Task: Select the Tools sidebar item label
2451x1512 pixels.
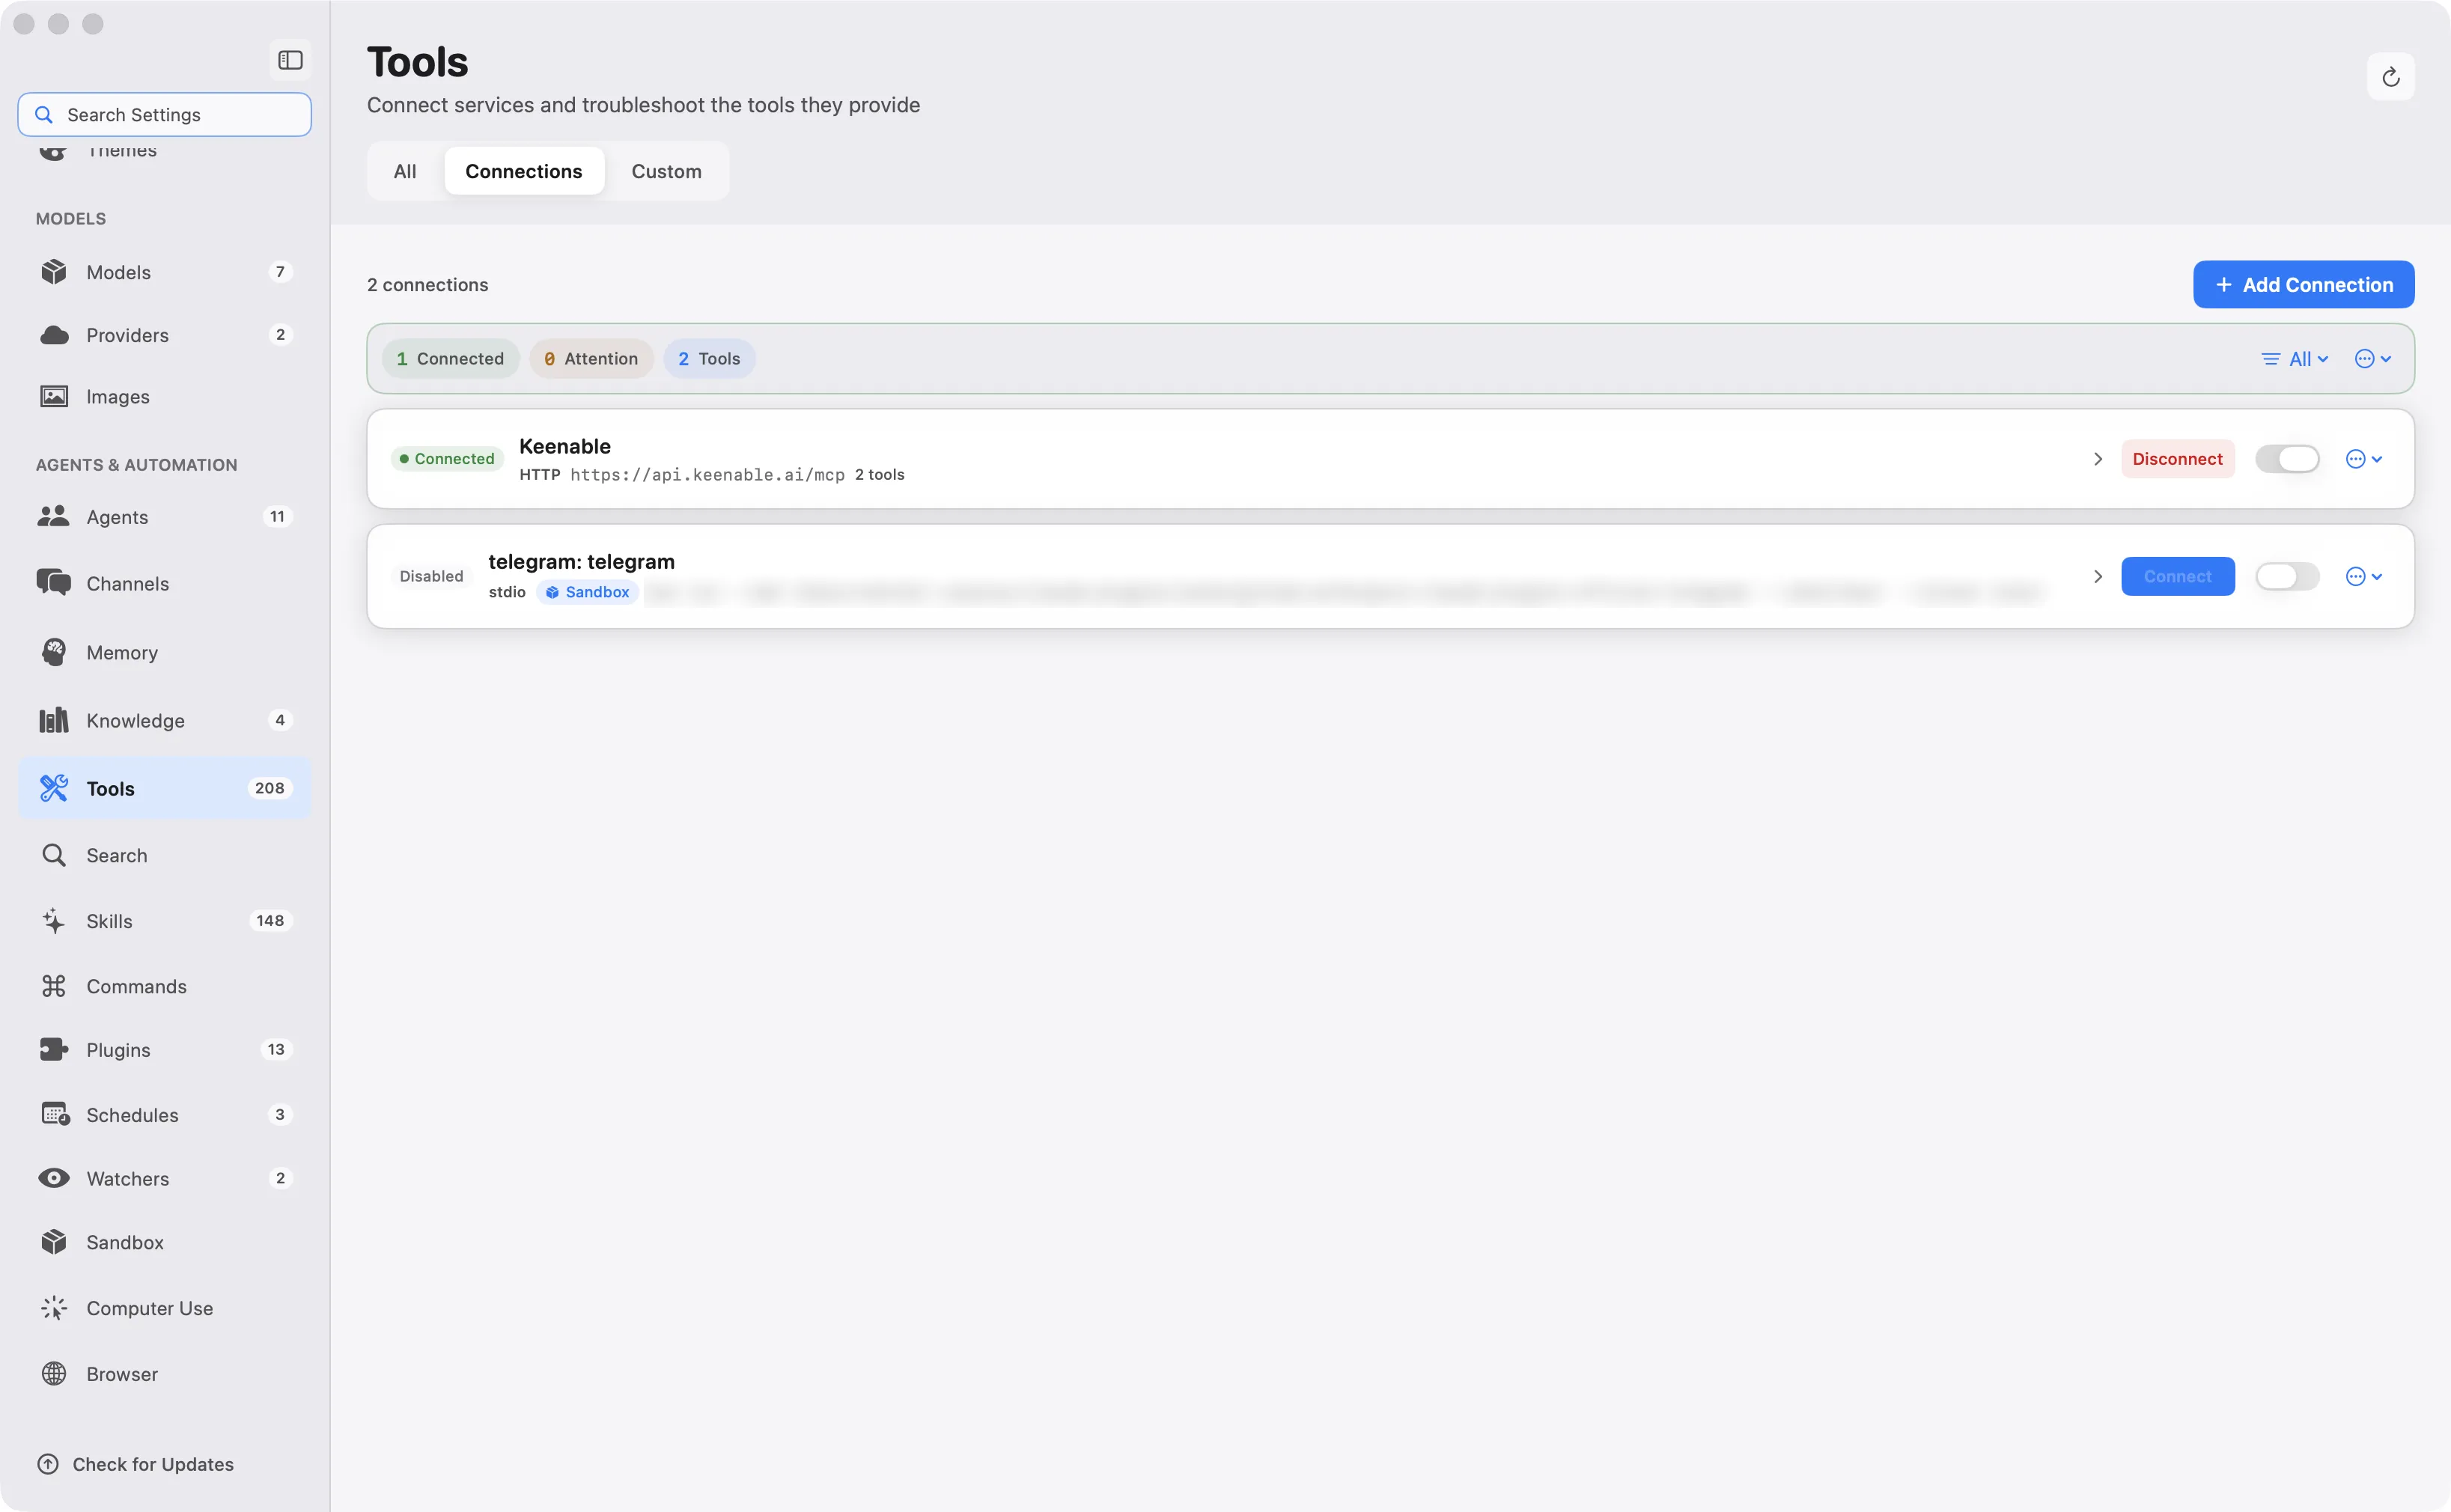Action: [110, 788]
